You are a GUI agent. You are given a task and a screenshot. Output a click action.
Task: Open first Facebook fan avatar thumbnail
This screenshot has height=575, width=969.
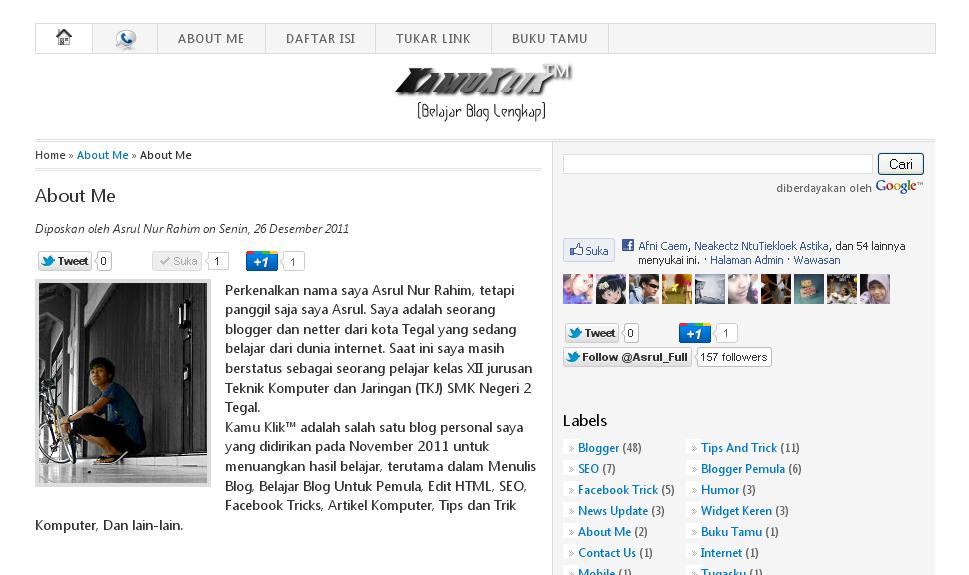578,289
